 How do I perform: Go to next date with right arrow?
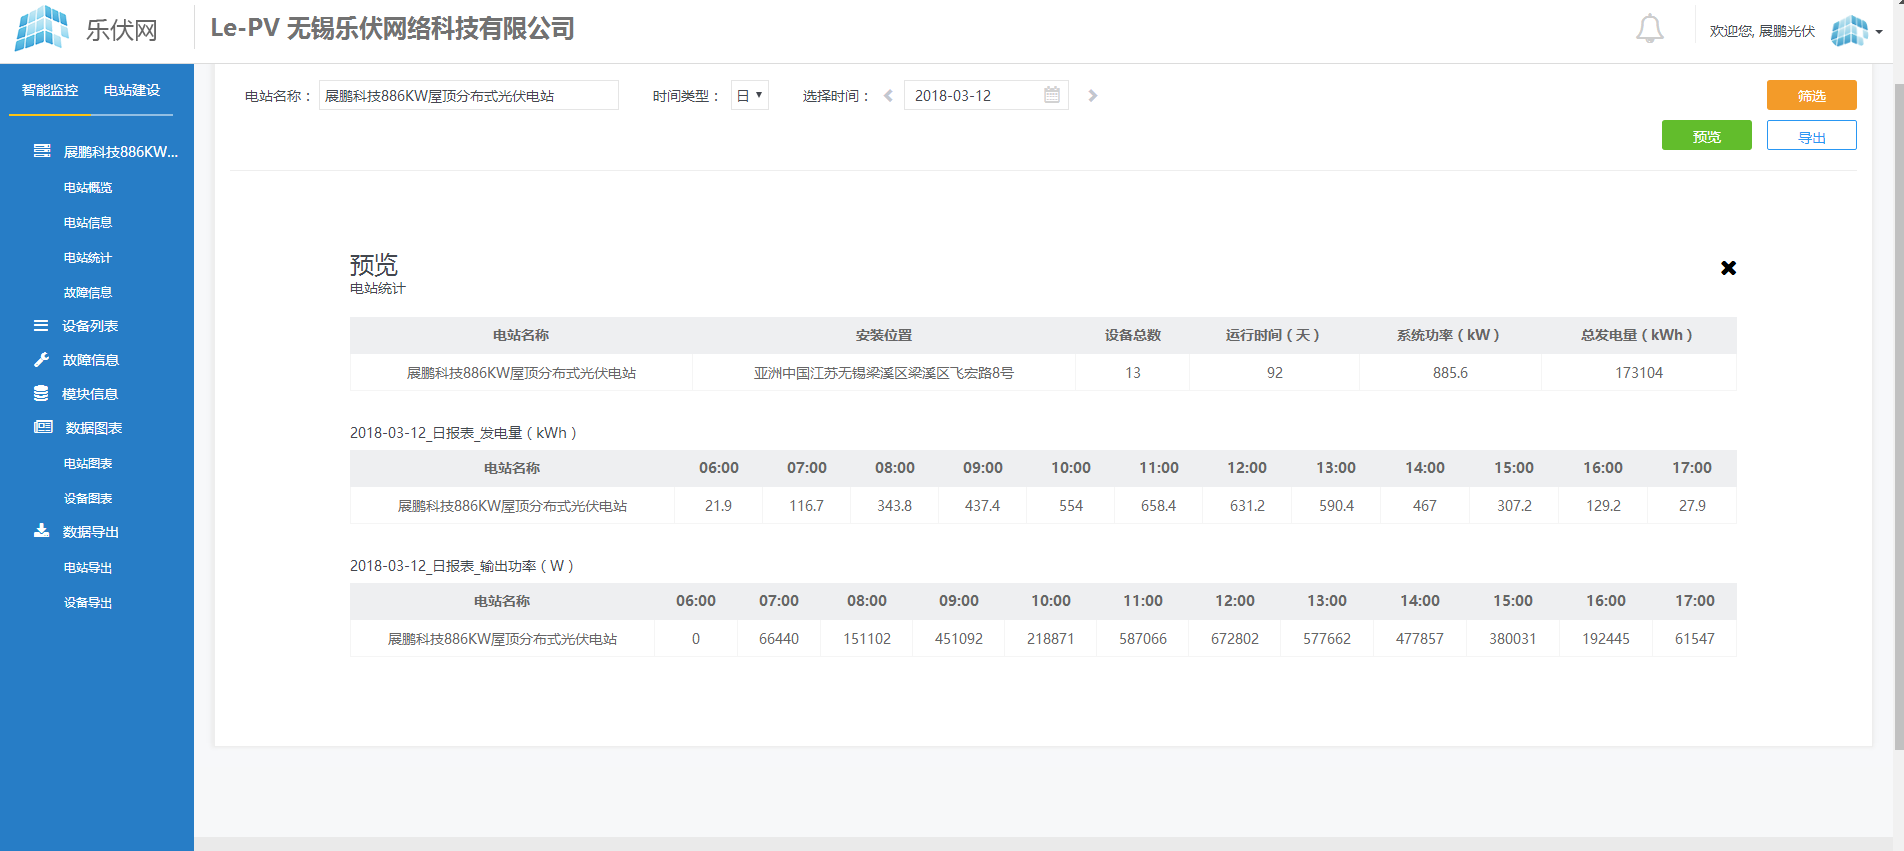pyautogui.click(x=1093, y=96)
